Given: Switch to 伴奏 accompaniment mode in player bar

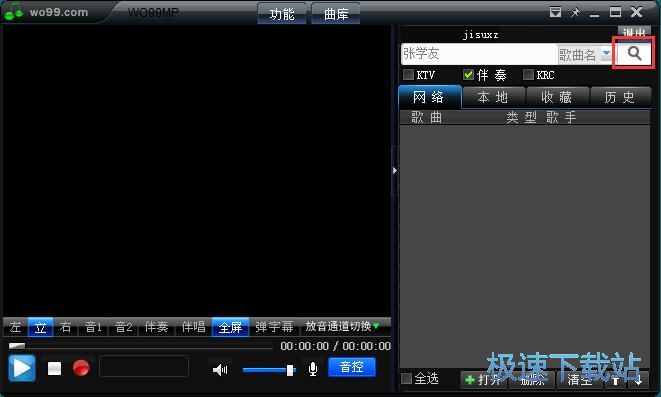Looking at the screenshot, I should click(x=156, y=327).
